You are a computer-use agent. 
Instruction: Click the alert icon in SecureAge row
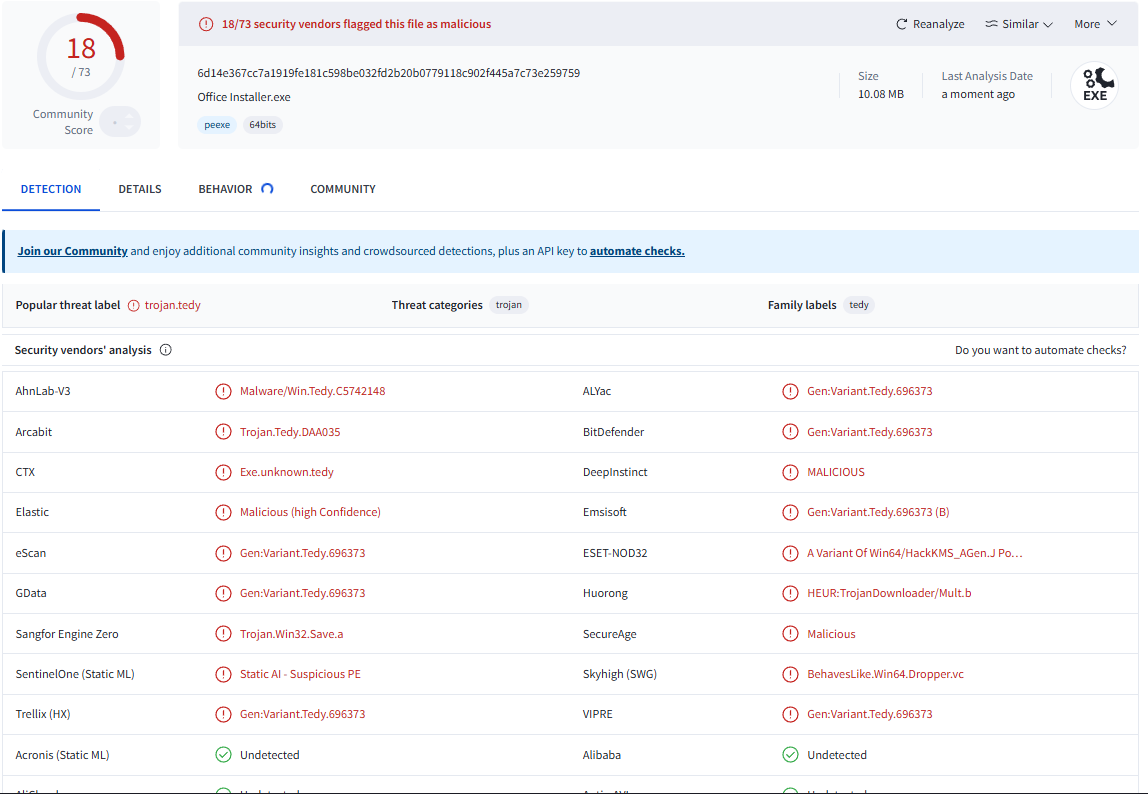point(790,634)
